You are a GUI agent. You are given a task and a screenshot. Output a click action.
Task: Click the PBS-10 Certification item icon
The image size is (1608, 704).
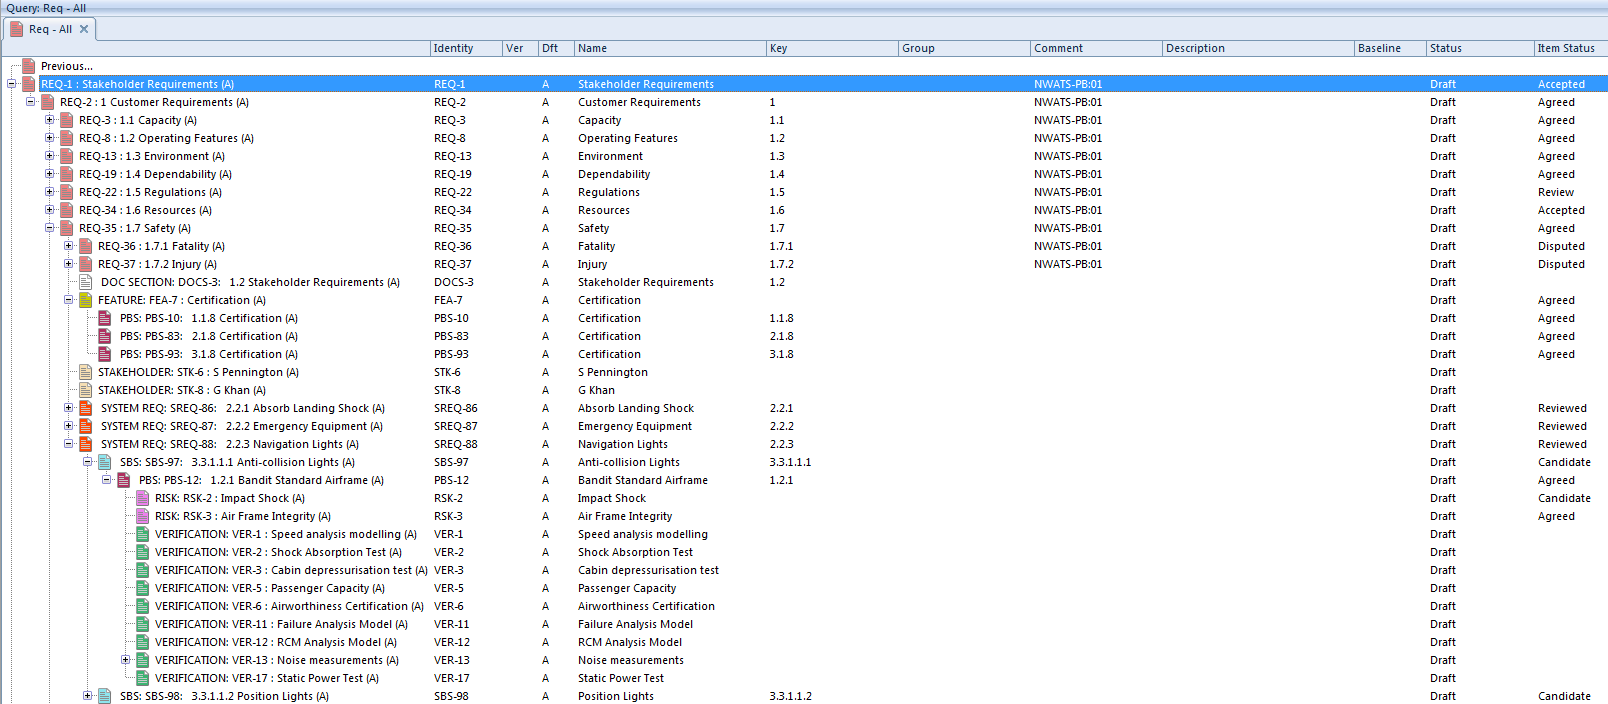[104, 318]
